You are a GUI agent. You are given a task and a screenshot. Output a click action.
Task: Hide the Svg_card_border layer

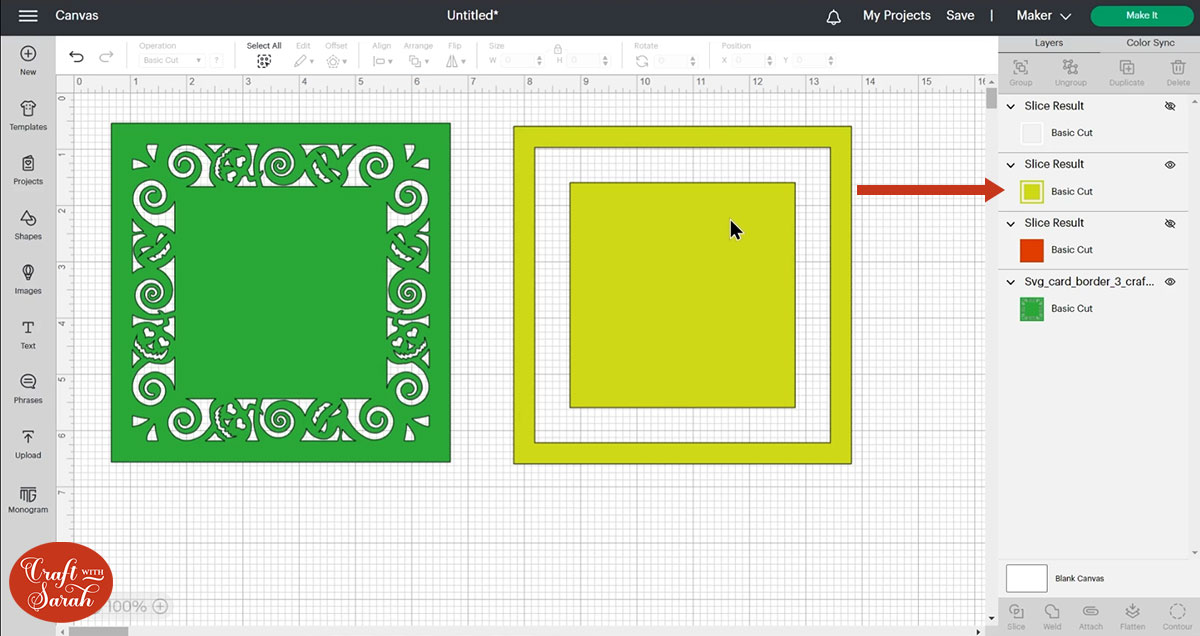click(1170, 282)
